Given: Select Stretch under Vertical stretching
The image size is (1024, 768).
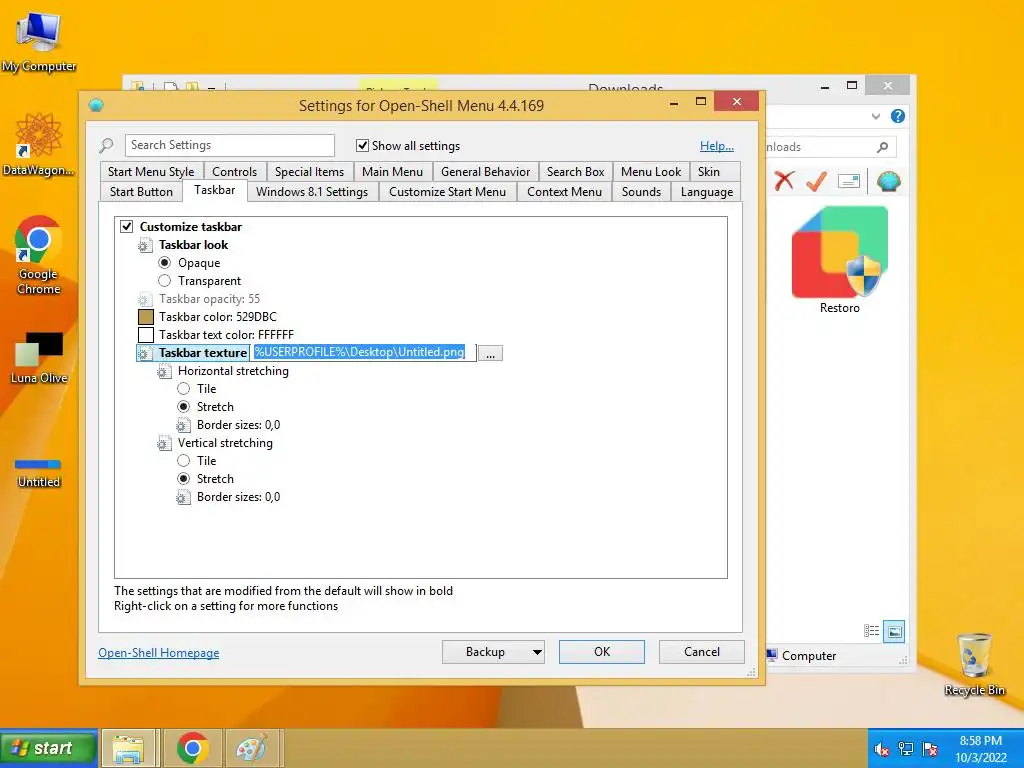Looking at the screenshot, I should (x=184, y=479).
